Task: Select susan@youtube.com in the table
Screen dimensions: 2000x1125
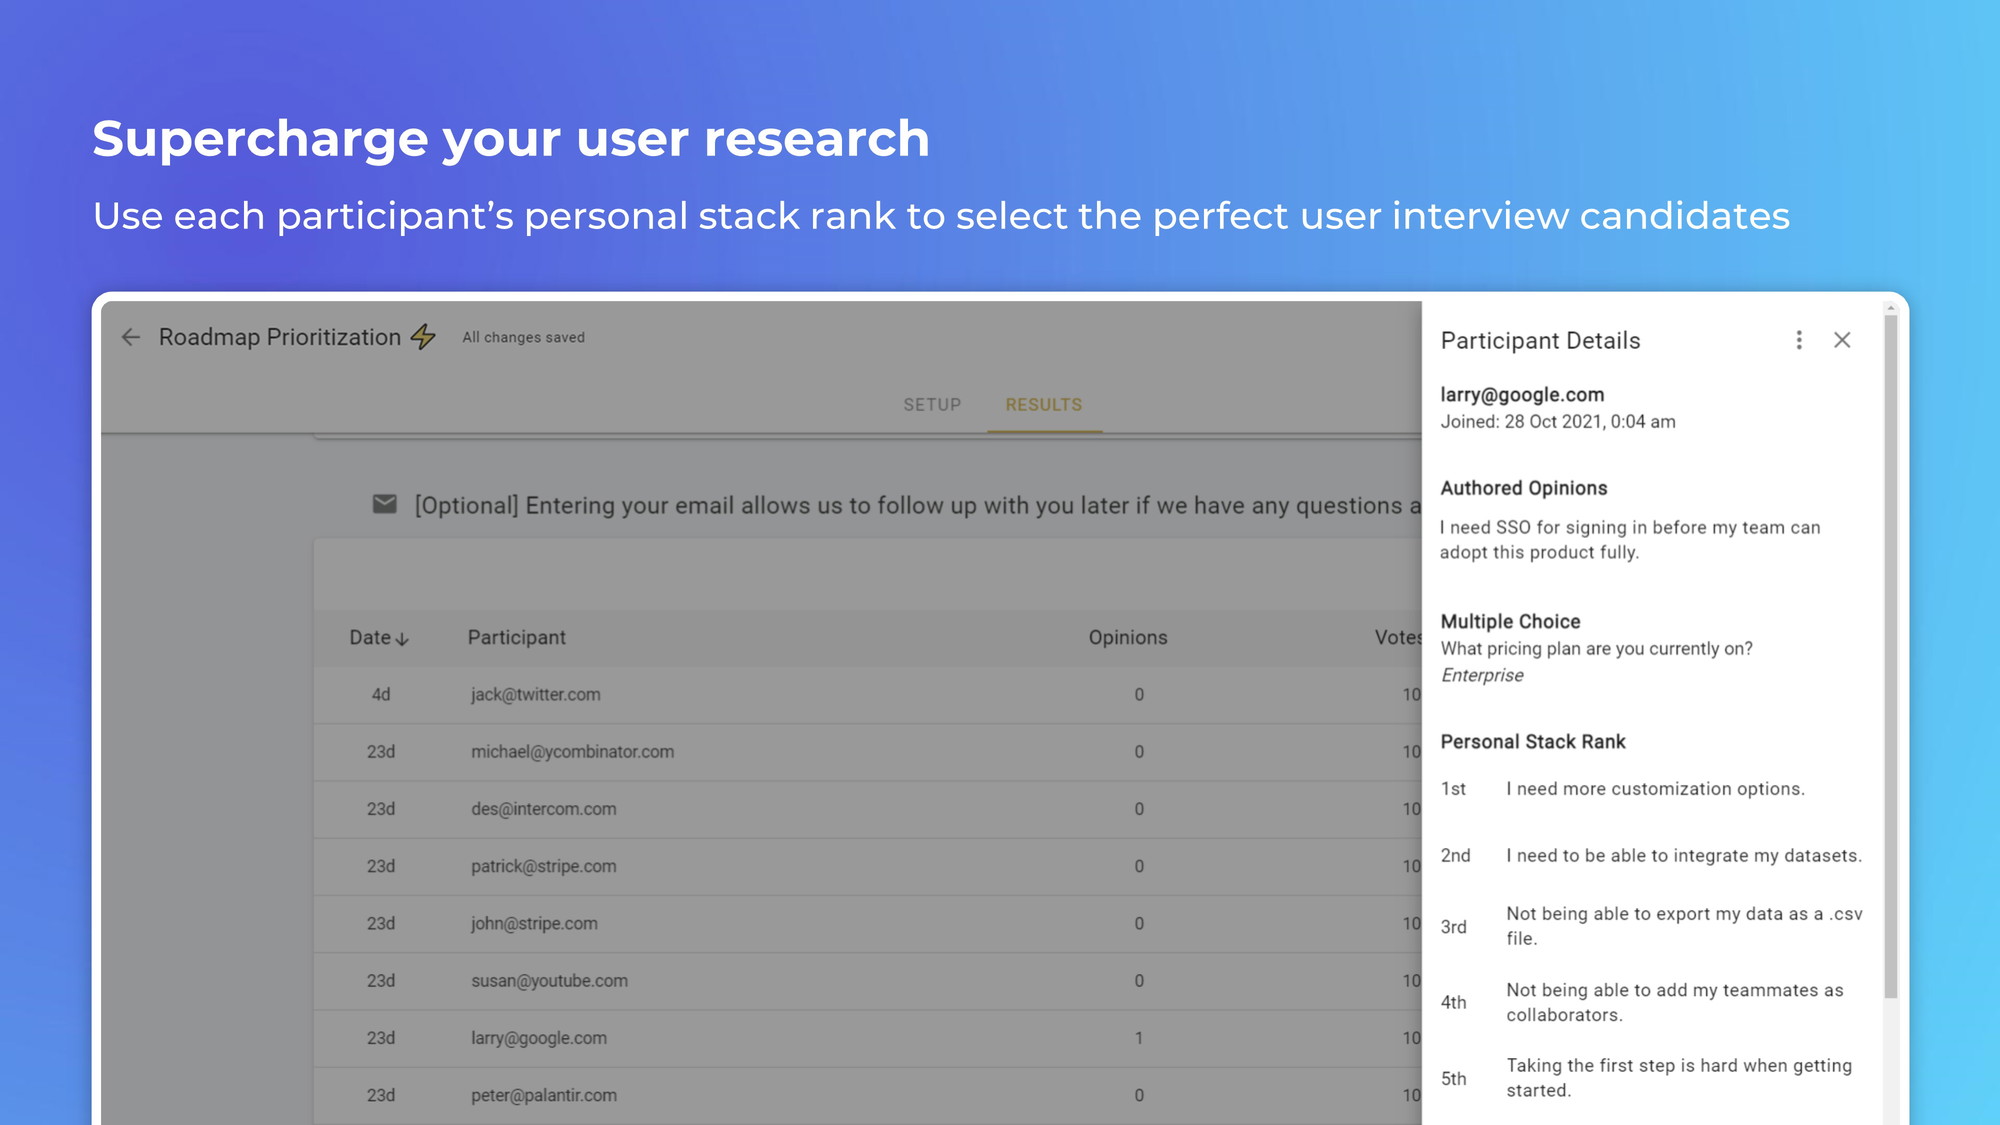Action: [549, 981]
